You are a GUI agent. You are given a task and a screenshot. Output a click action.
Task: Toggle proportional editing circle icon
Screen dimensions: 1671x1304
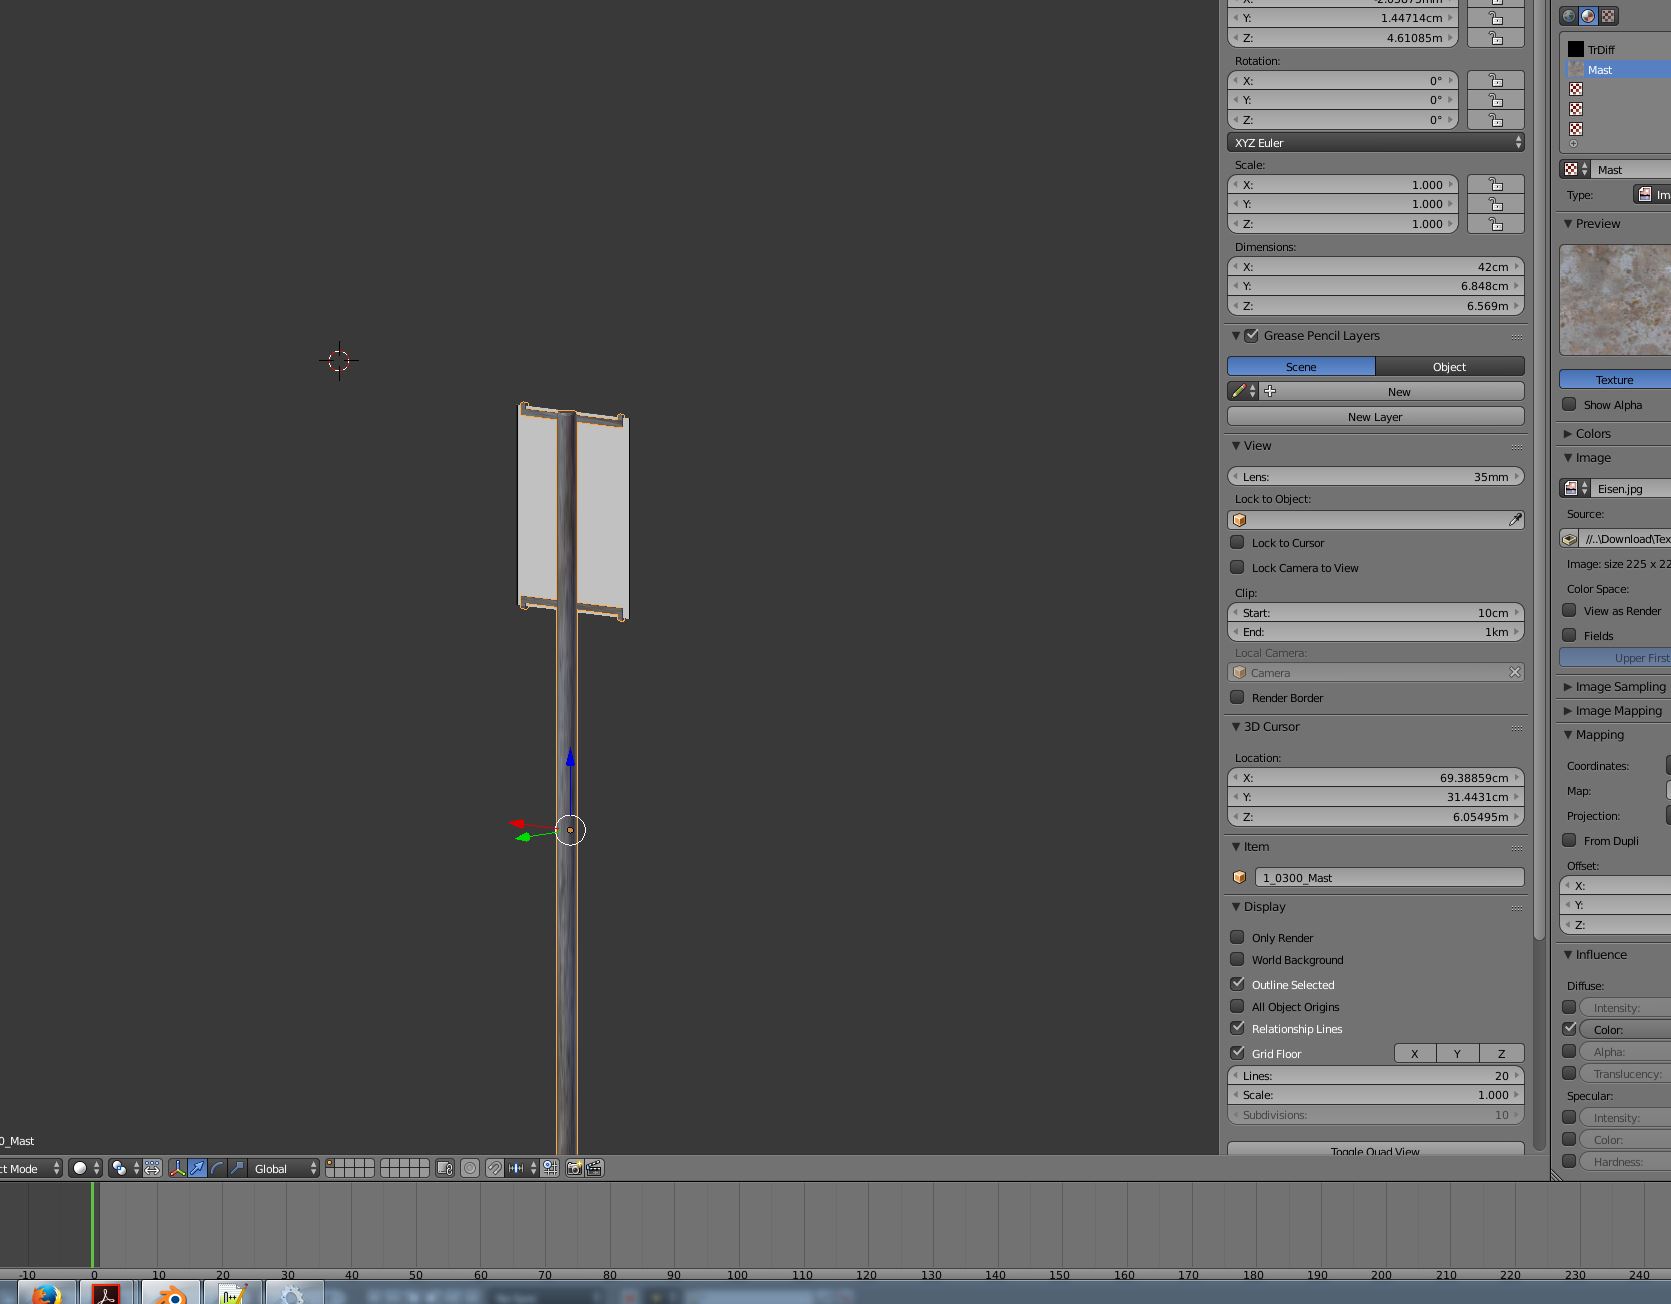(469, 1168)
